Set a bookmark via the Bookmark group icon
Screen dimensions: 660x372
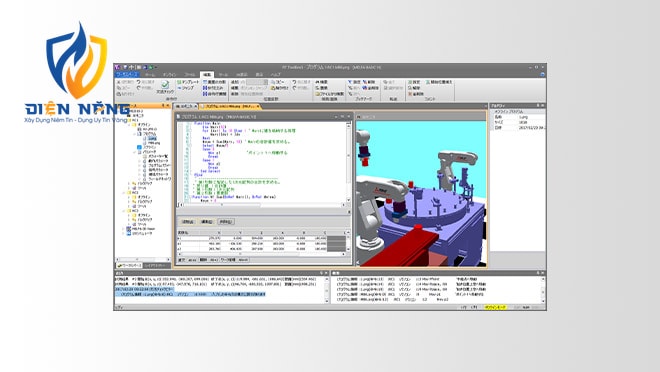pos(350,82)
